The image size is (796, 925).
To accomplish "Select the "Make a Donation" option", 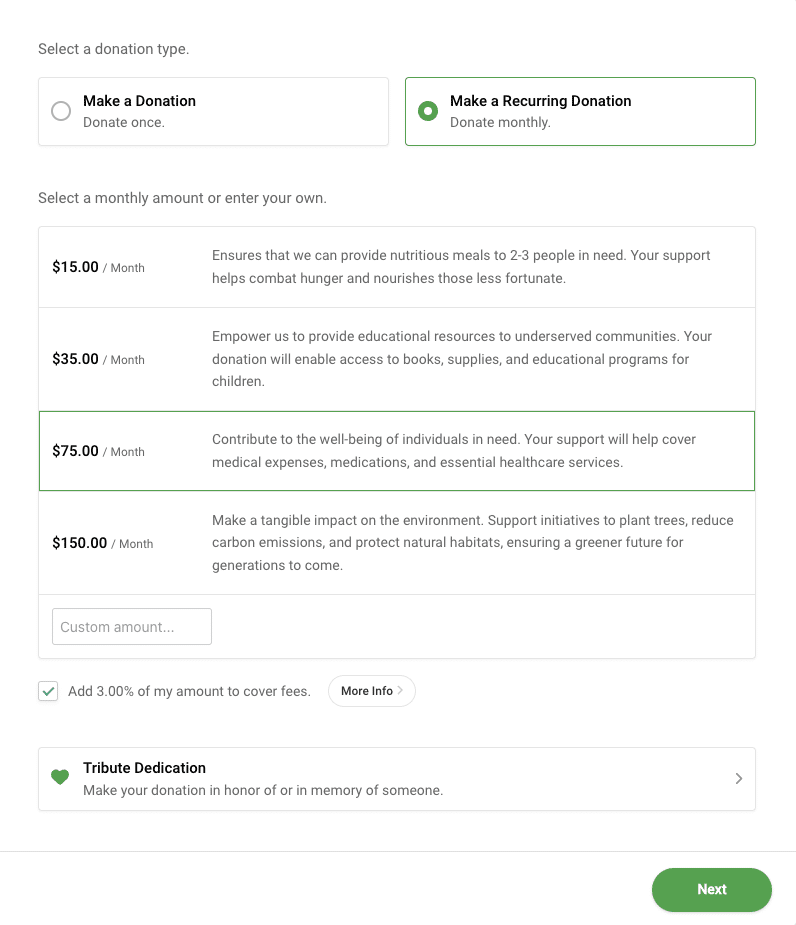I will point(213,111).
